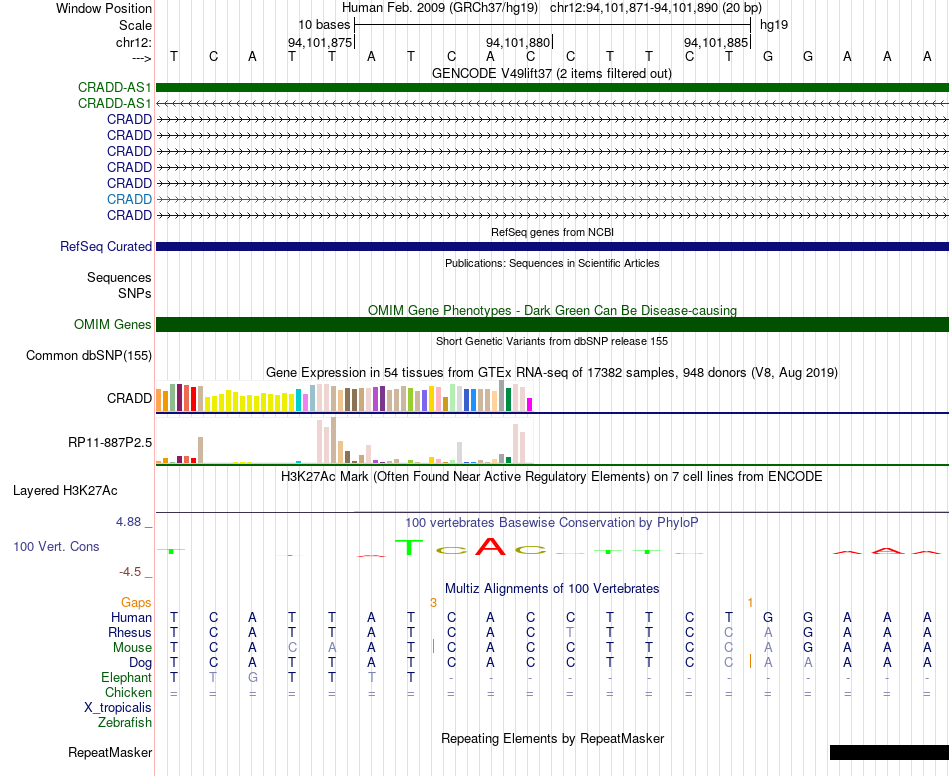Open the 'H3K27Ac Mark' ENCODE track title

[552, 477]
